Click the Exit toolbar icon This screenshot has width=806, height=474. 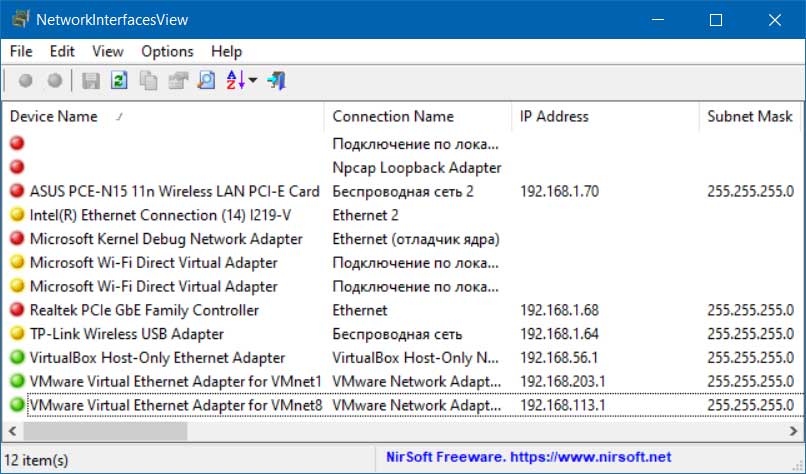click(x=277, y=81)
